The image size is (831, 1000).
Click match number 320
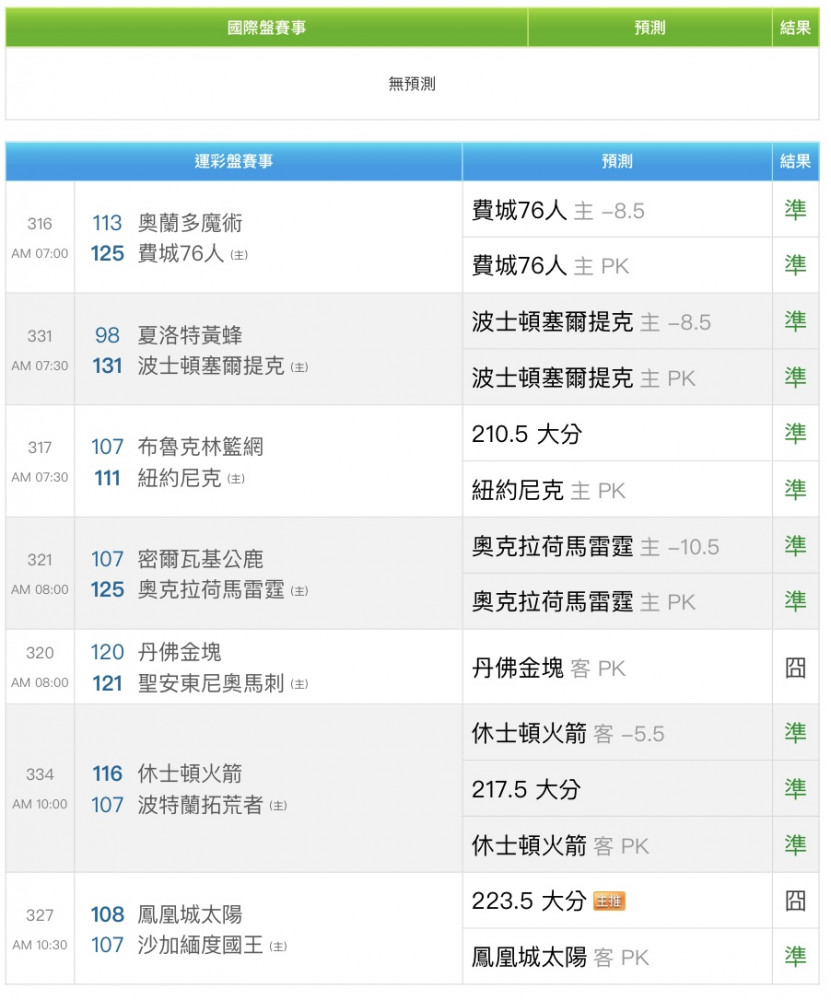point(40,653)
